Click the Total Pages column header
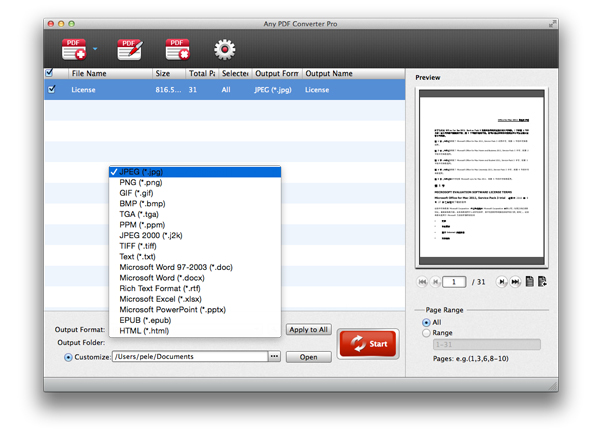Image resolution: width=600 pixels, height=433 pixels. coord(202,73)
